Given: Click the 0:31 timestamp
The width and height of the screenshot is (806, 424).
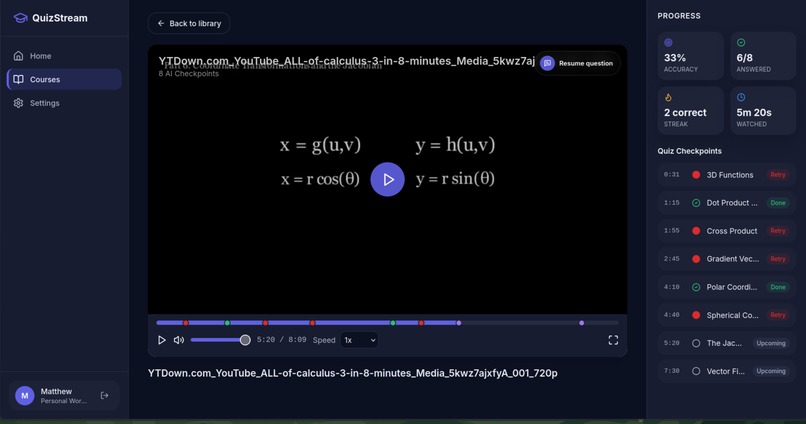Looking at the screenshot, I should [671, 175].
